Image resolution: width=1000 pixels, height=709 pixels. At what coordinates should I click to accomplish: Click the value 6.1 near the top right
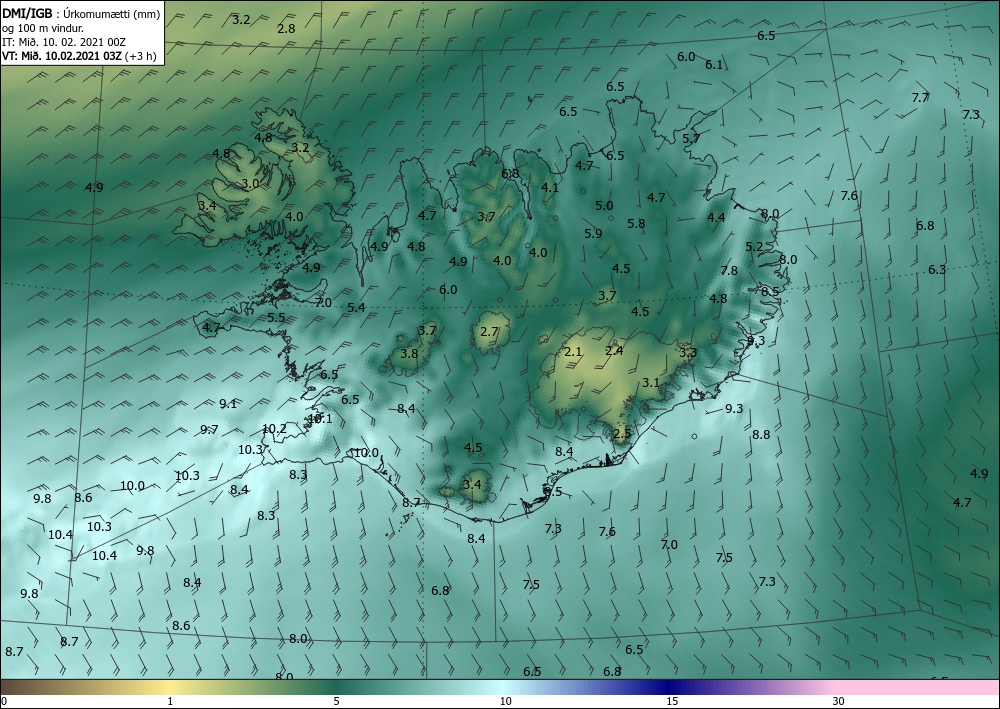(x=714, y=65)
